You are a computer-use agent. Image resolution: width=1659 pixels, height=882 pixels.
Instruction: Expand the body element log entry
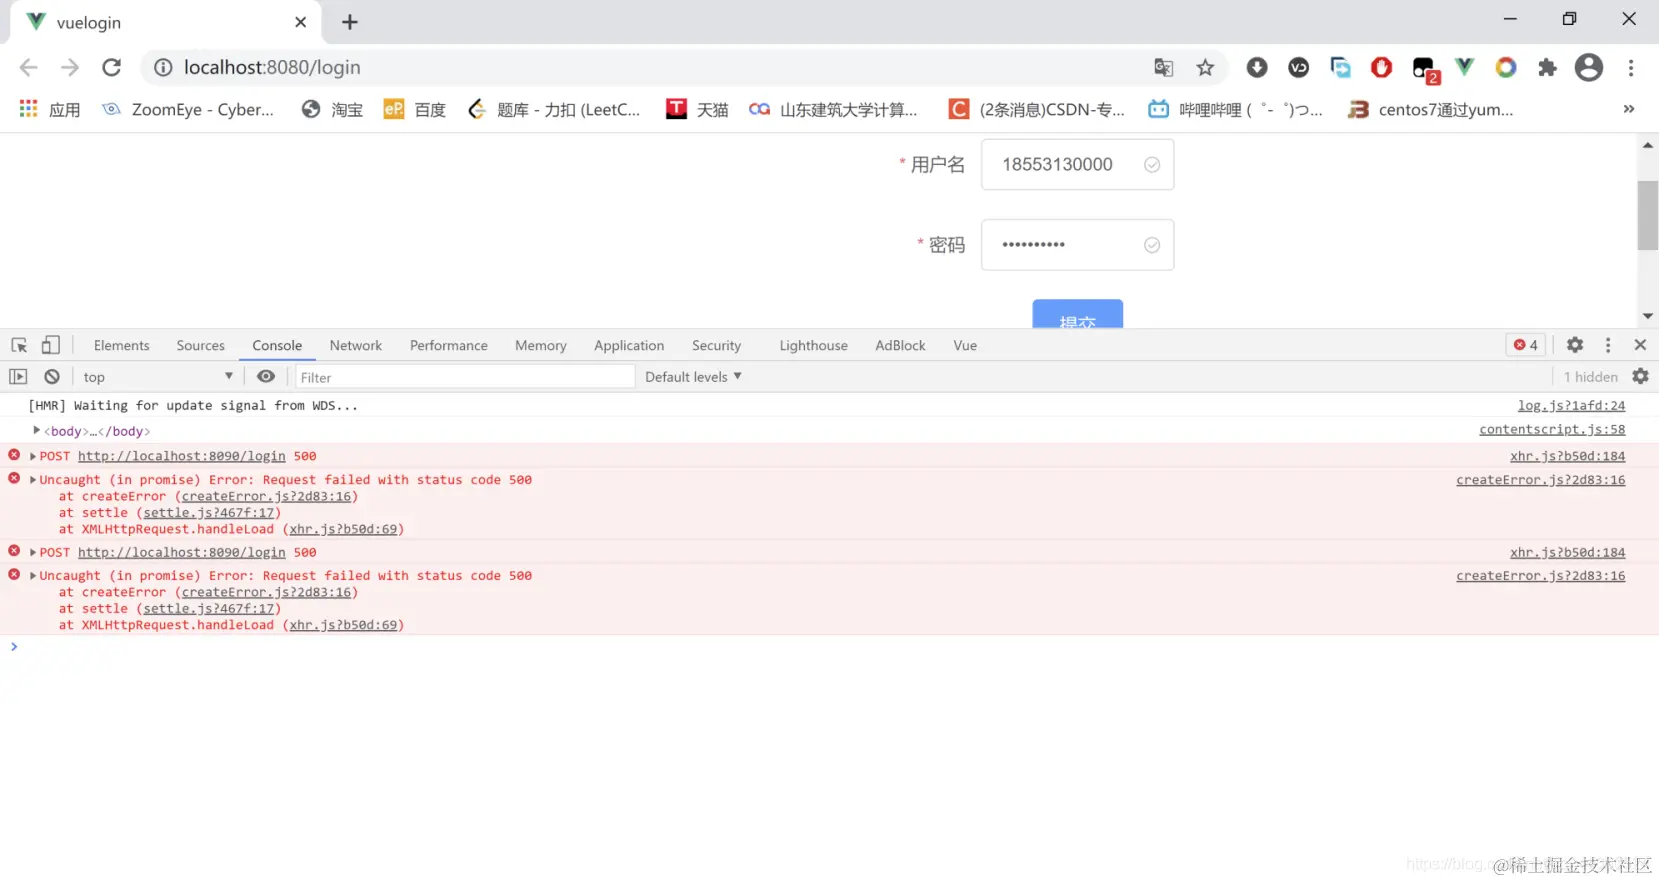[x=37, y=431]
